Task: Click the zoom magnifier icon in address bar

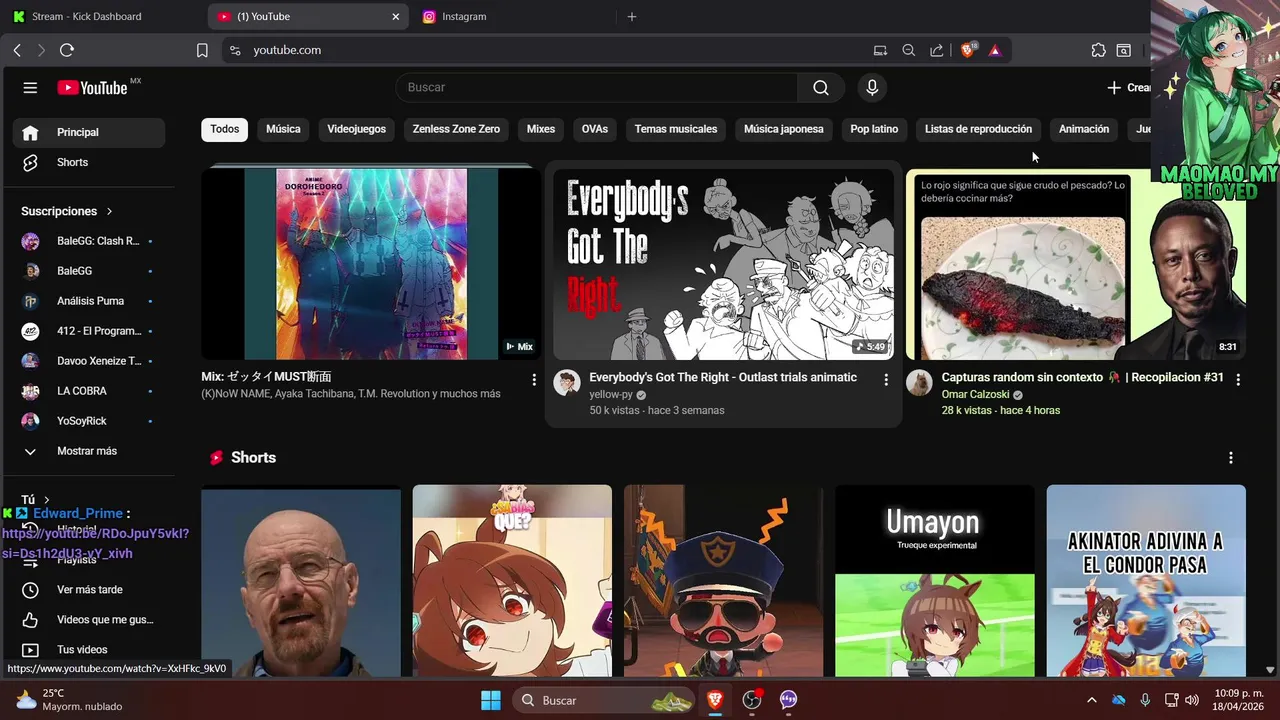Action: [x=908, y=50]
